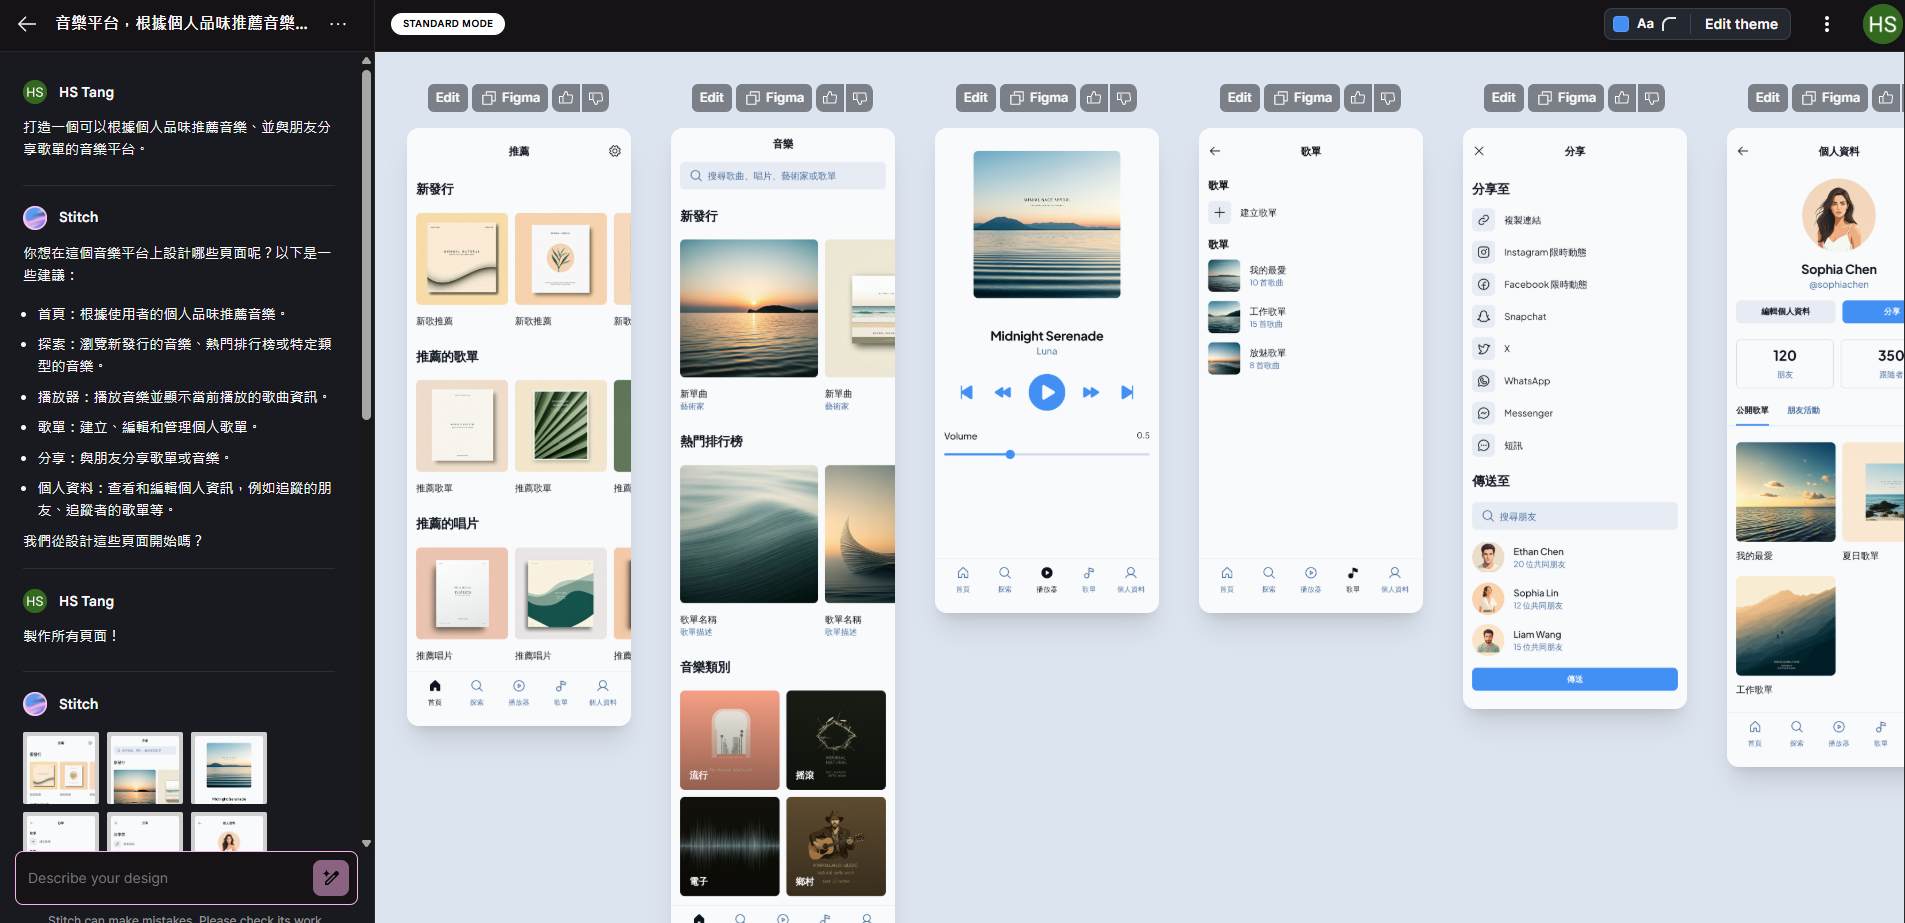This screenshot has width=1905, height=923.
Task: Select the 公開歌單 tab in the profile screen
Action: (x=1752, y=411)
